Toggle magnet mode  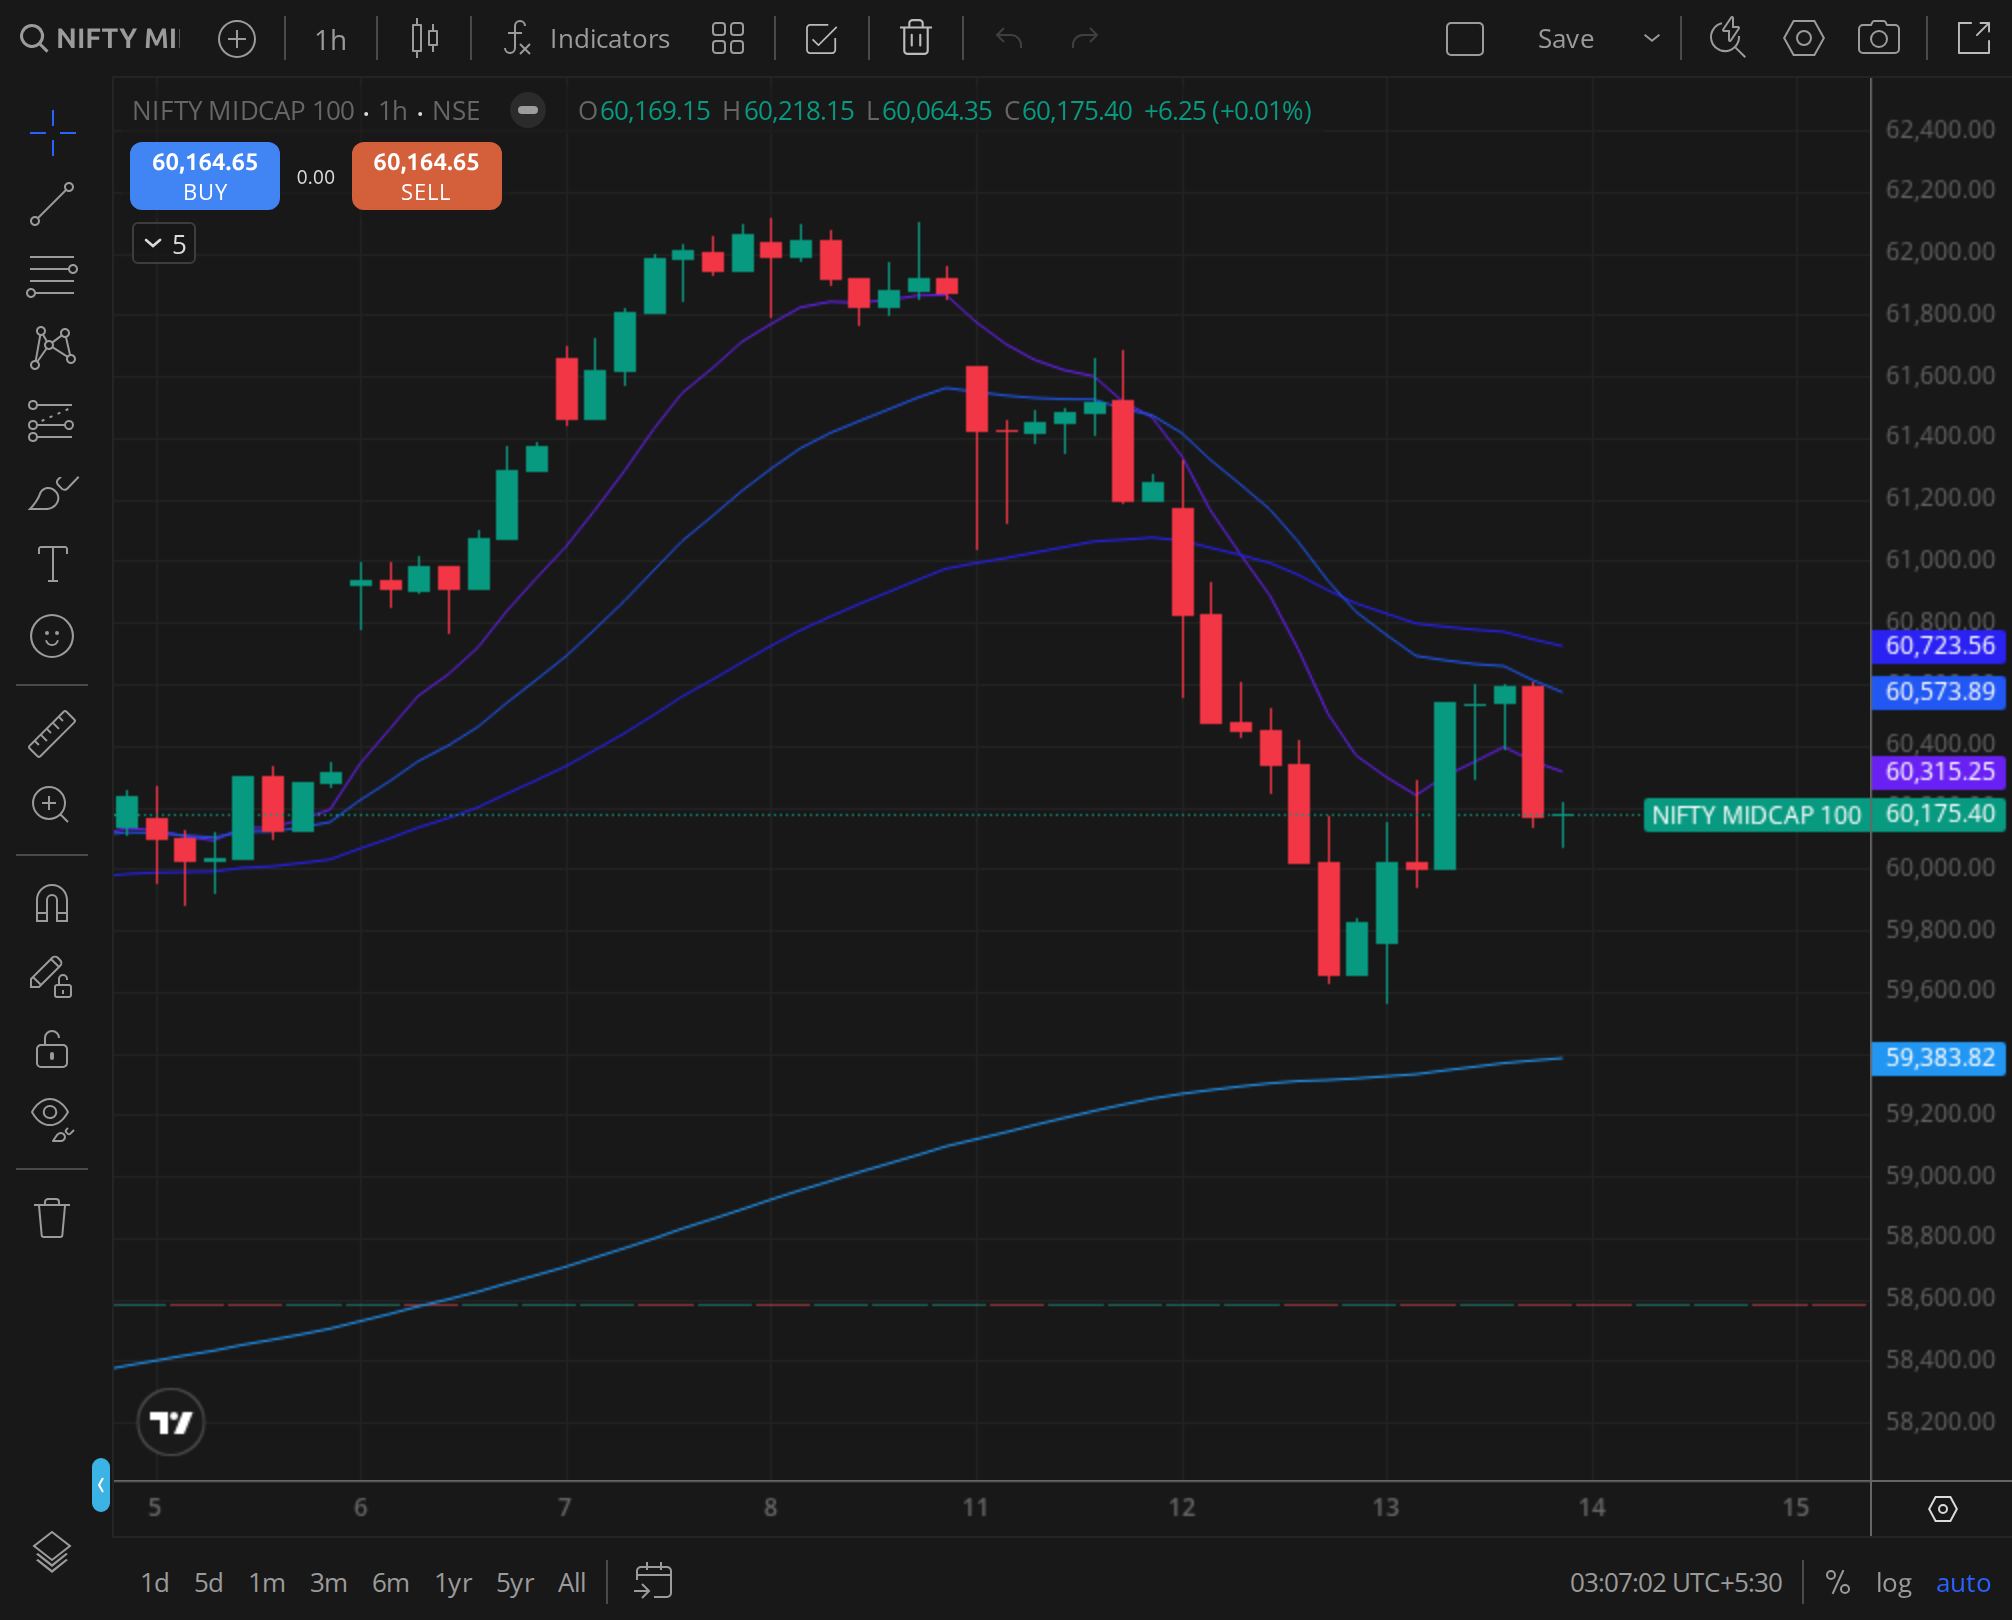tap(52, 903)
